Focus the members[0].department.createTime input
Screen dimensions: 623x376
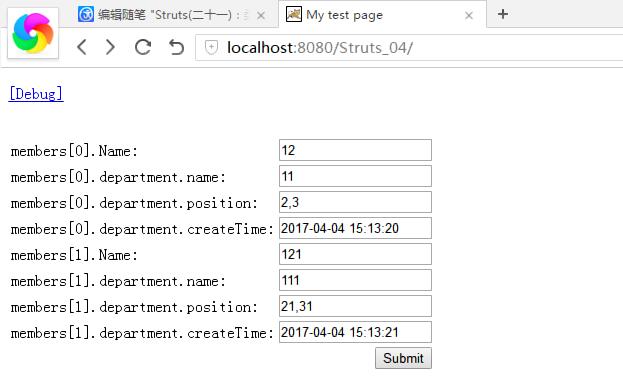point(355,228)
